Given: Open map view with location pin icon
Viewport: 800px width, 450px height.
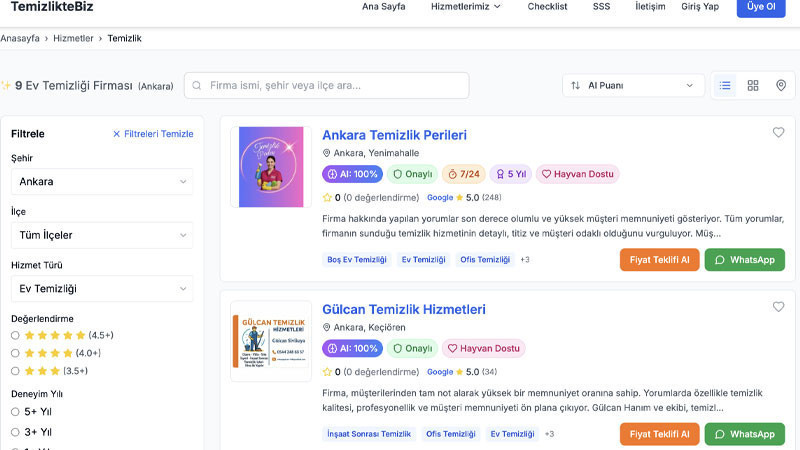Looking at the screenshot, I should 781,86.
